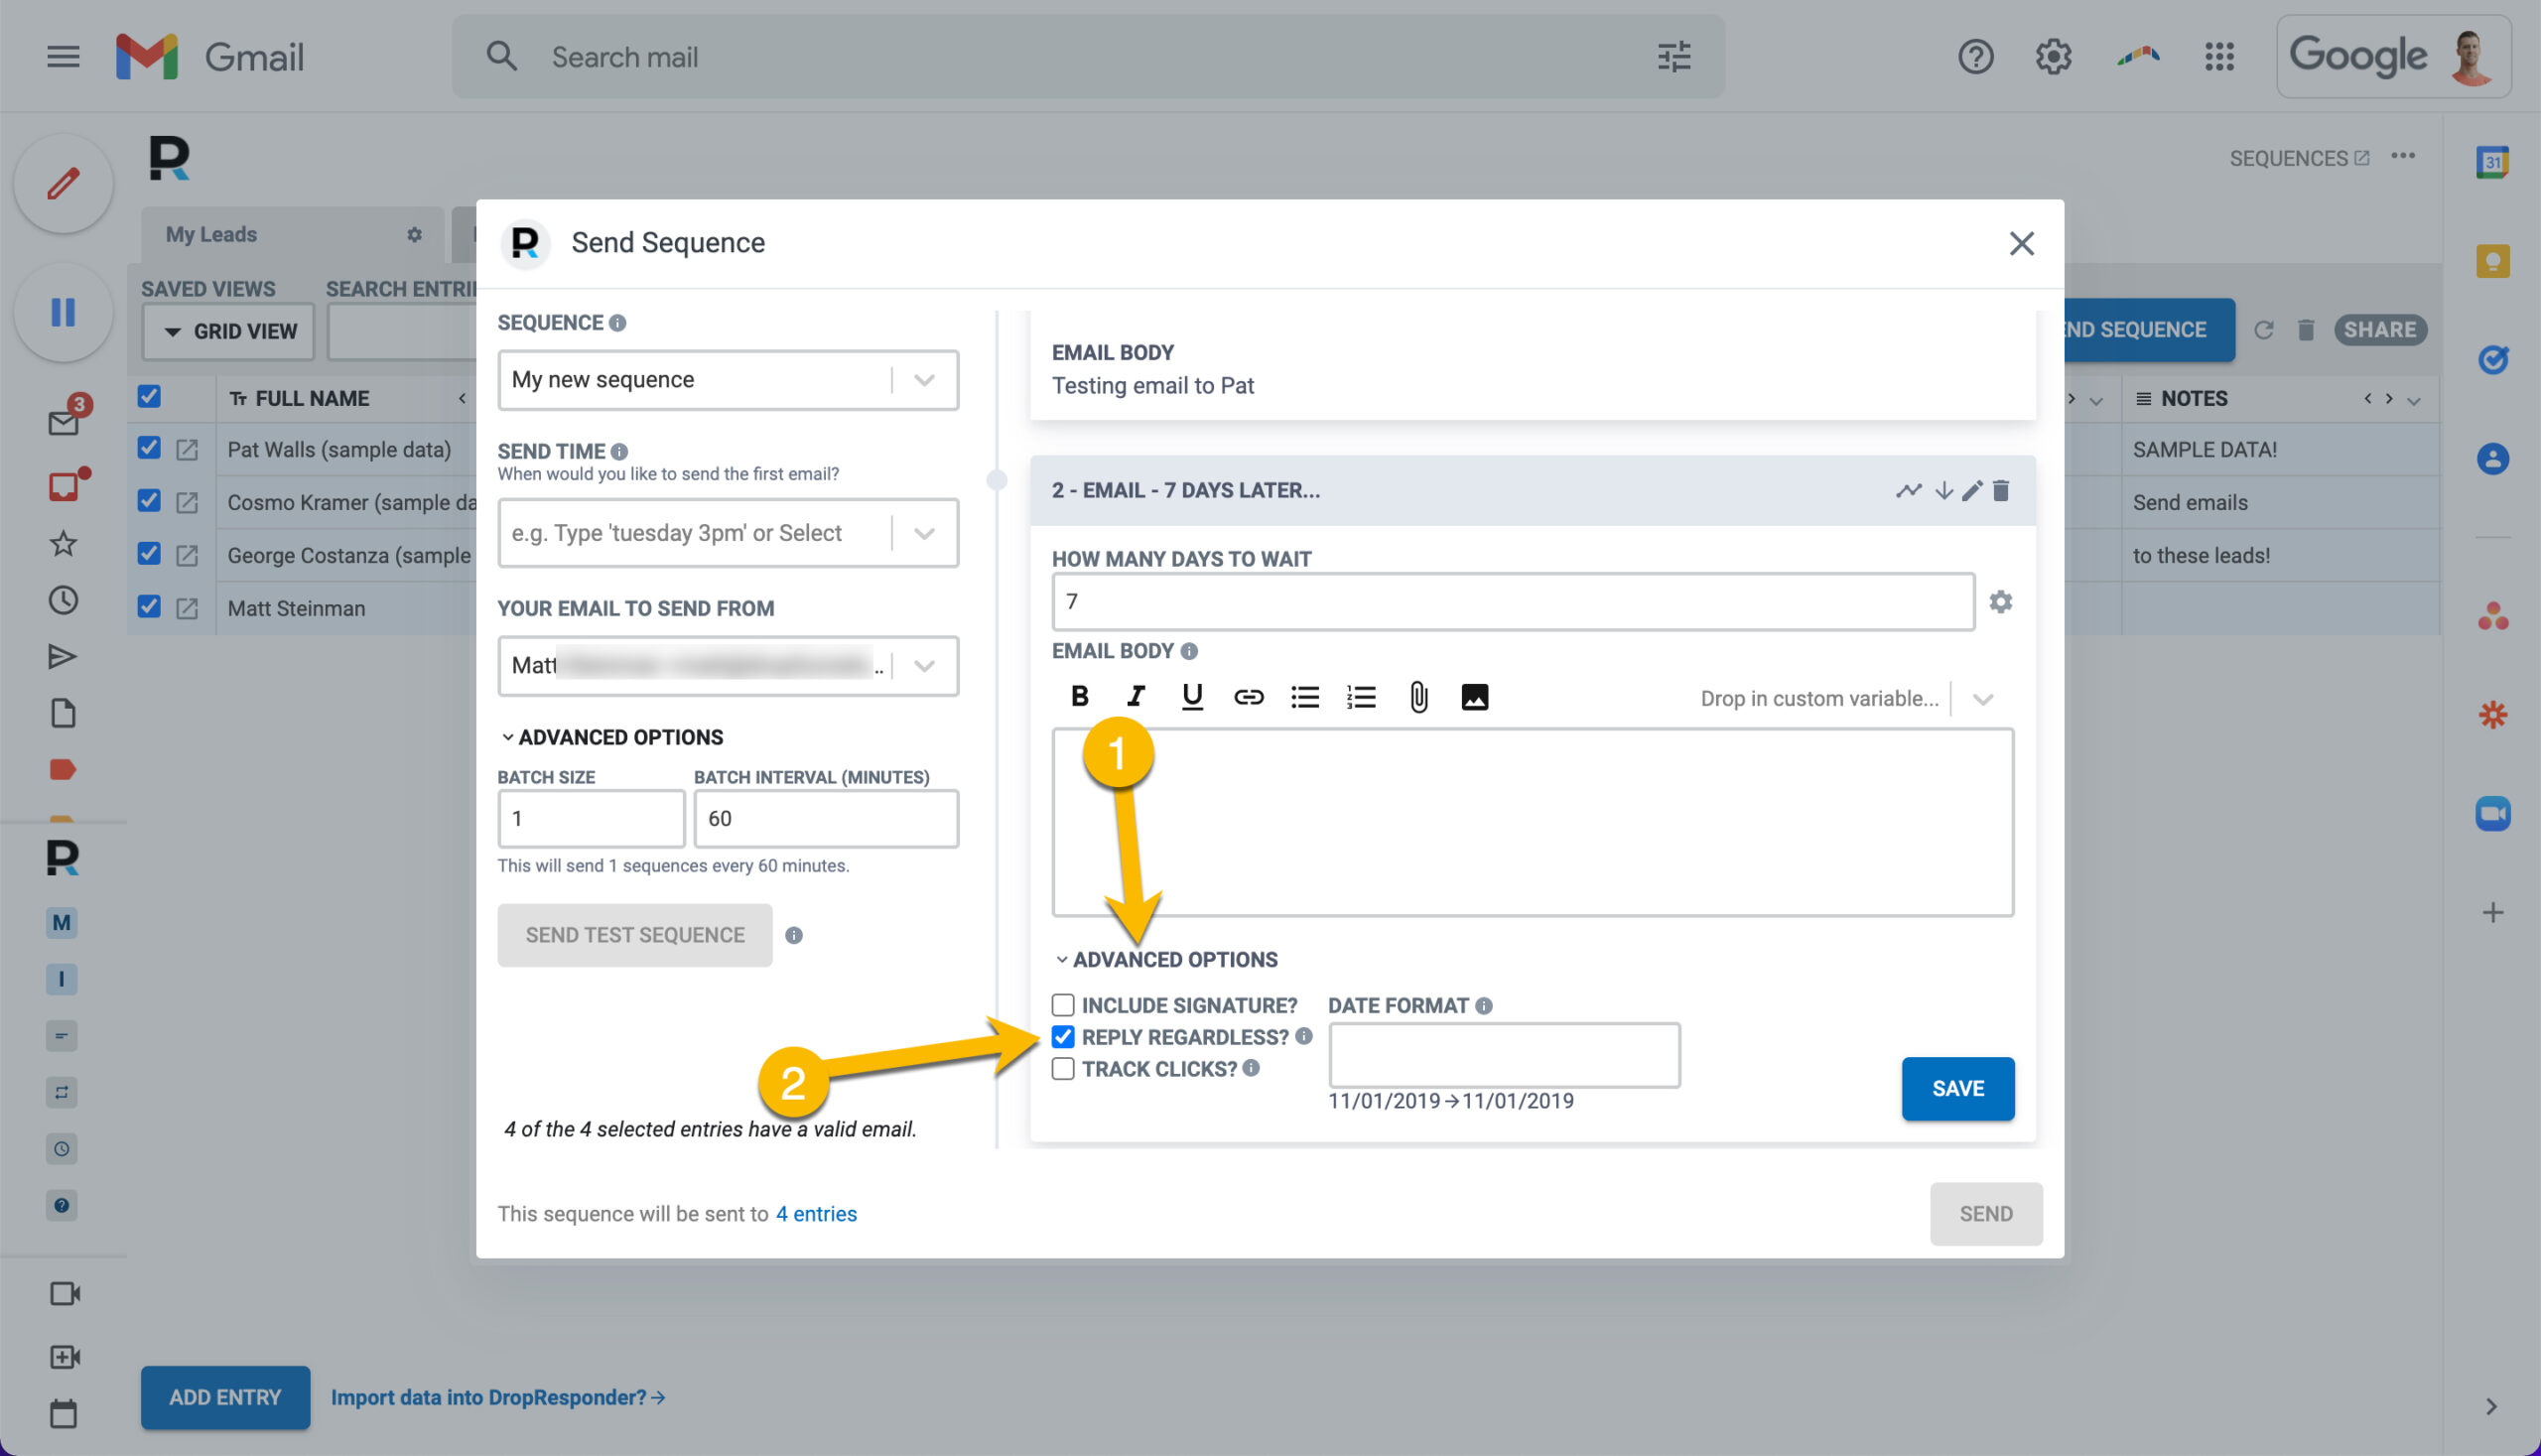Open Gmail settings gear
Screen dimensions: 2541x1456
click(2053, 57)
